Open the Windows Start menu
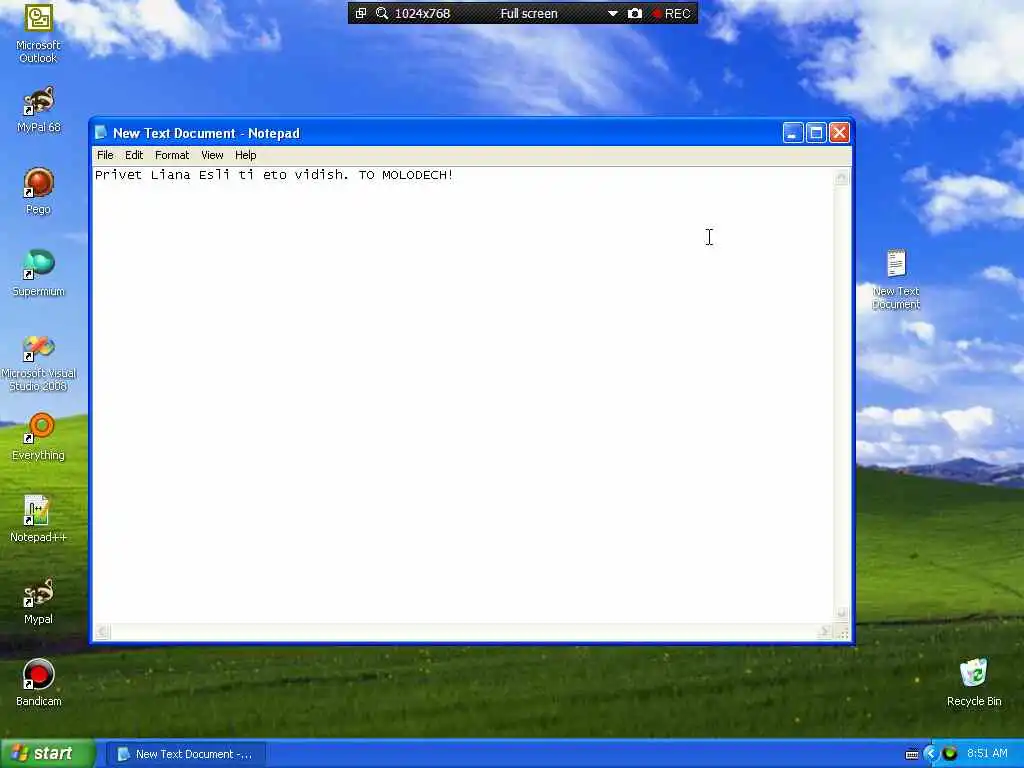Image resolution: width=1024 pixels, height=768 pixels. (47, 754)
